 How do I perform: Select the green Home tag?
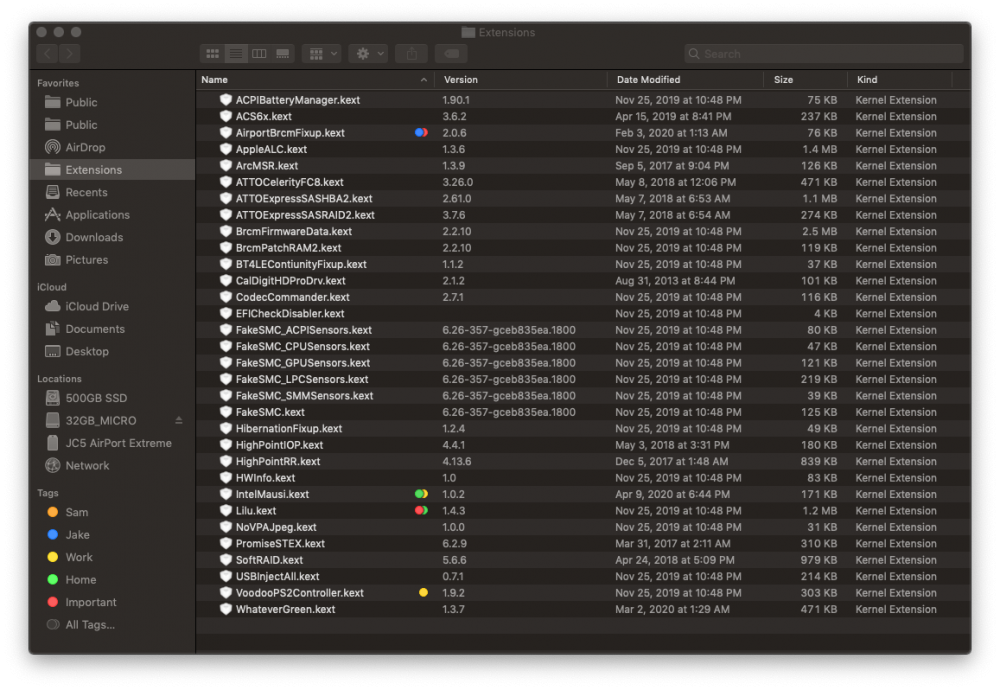80,580
